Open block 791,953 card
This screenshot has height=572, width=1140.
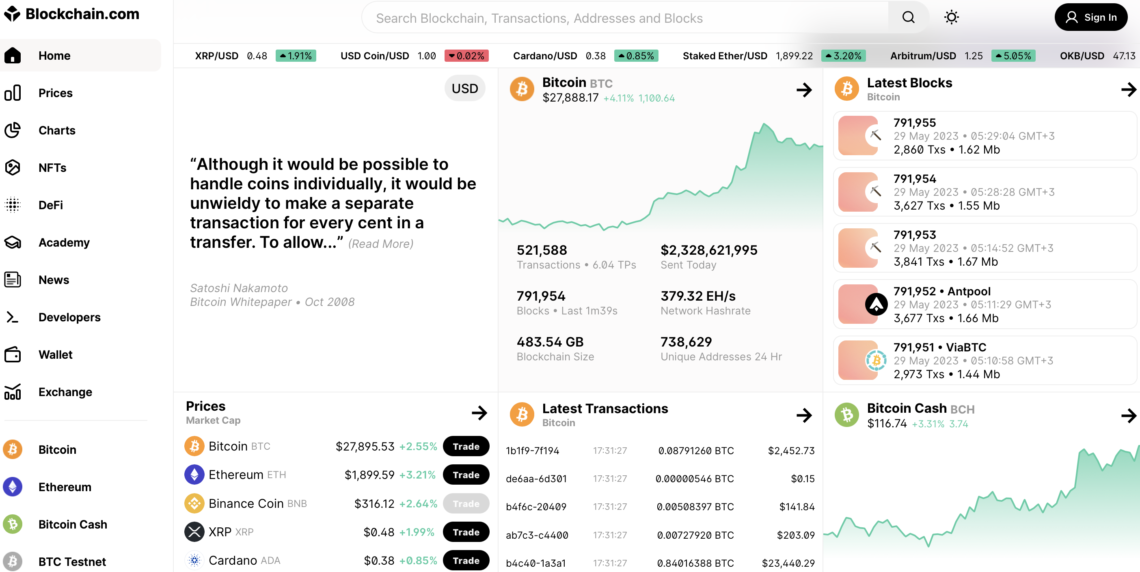point(985,249)
